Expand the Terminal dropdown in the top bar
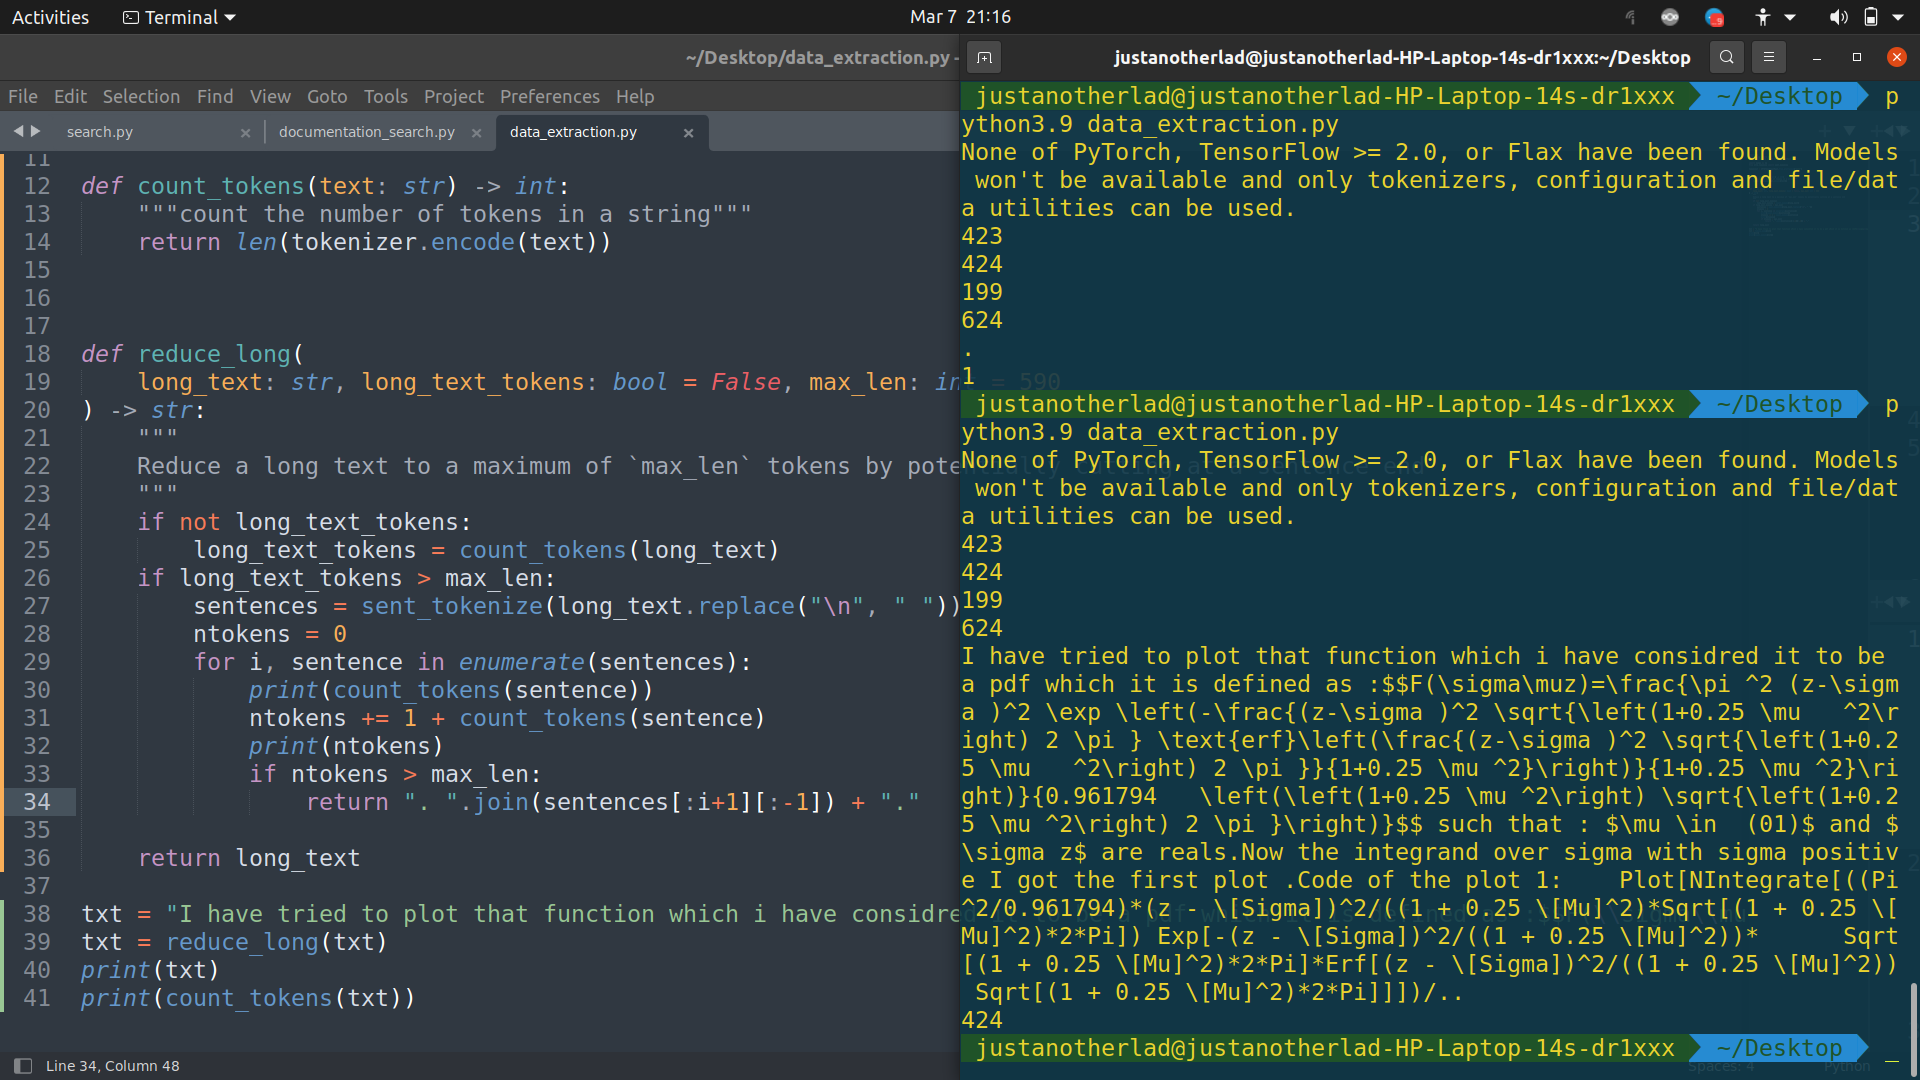The height and width of the screenshot is (1080, 1920). (178, 16)
